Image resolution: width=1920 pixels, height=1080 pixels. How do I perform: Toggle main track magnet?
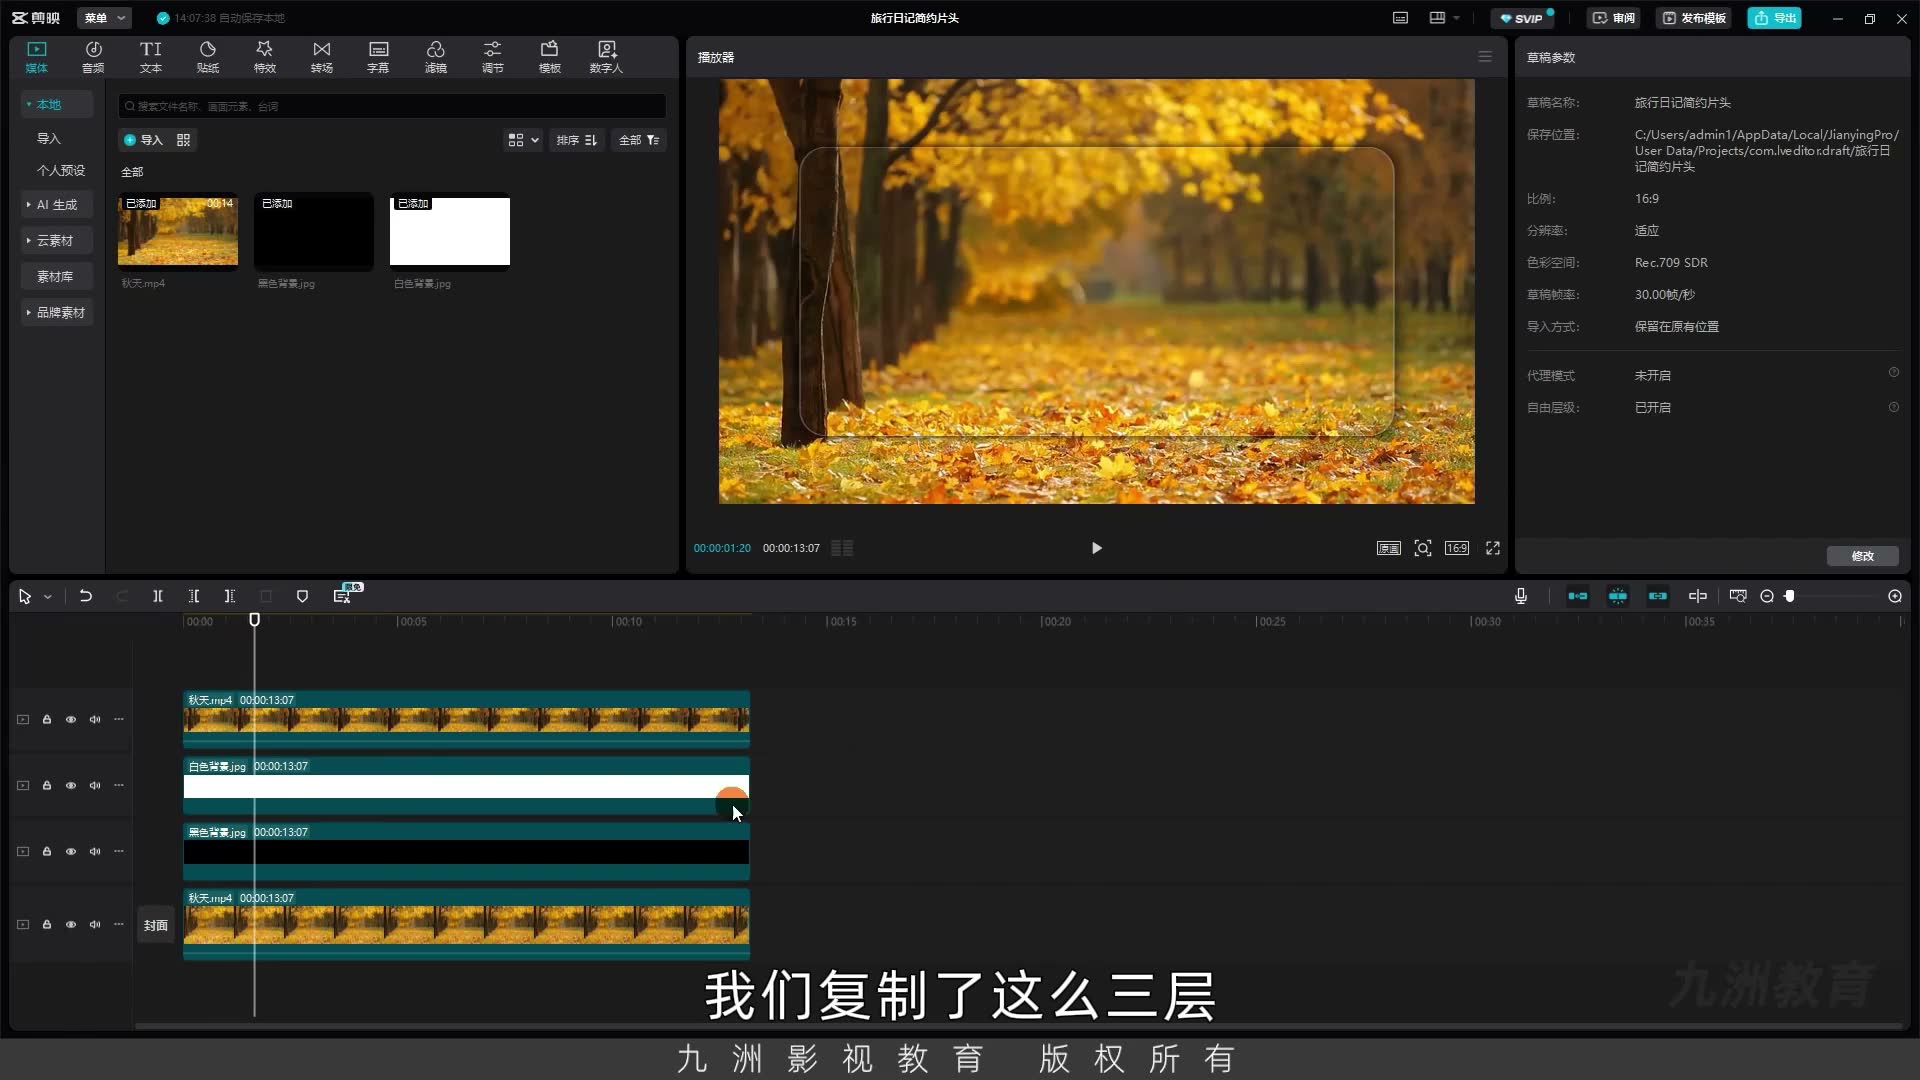coord(1577,596)
